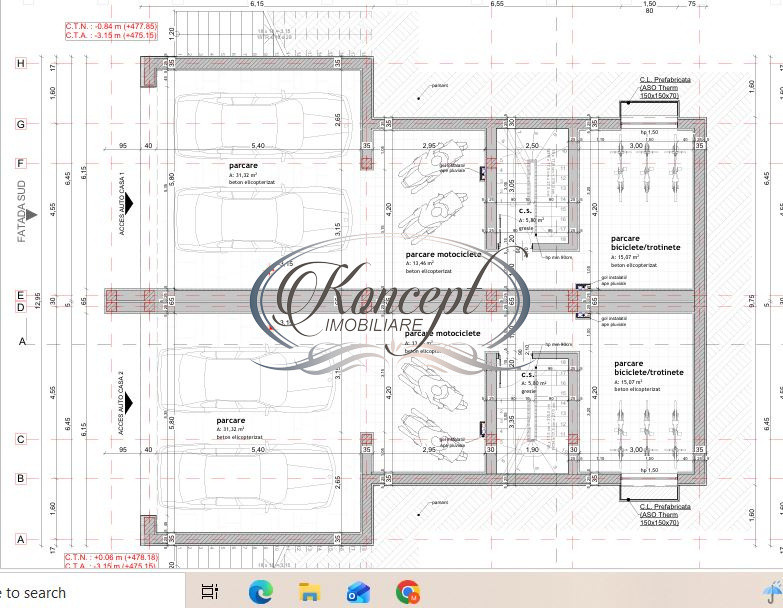Click the Task View taskbar icon
Viewport: 783px width, 608px height.
click(210, 592)
